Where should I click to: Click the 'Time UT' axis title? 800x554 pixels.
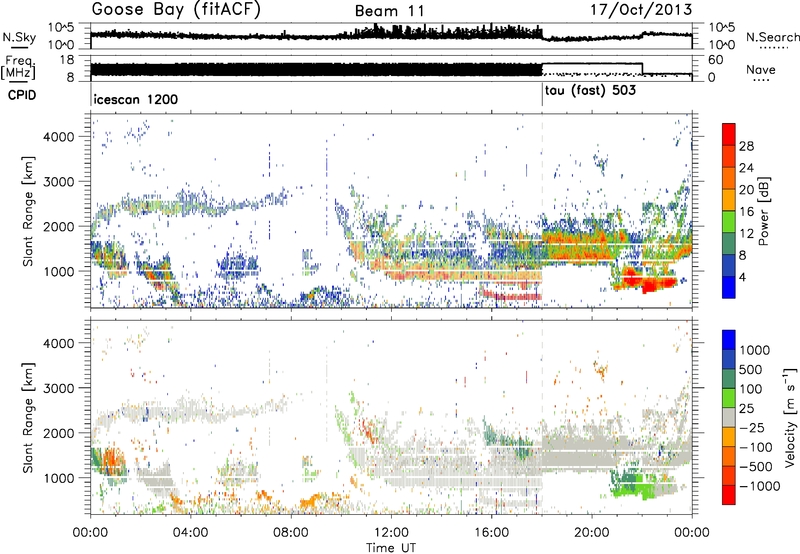[x=391, y=548]
